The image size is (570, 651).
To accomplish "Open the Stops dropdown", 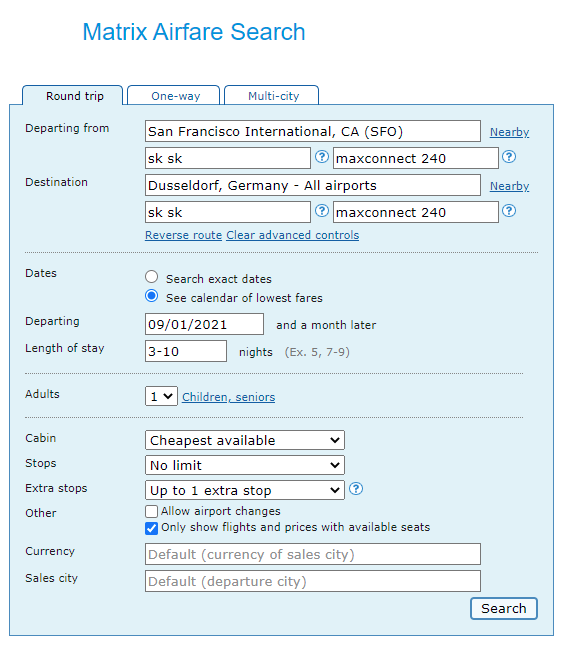I will click(x=245, y=465).
